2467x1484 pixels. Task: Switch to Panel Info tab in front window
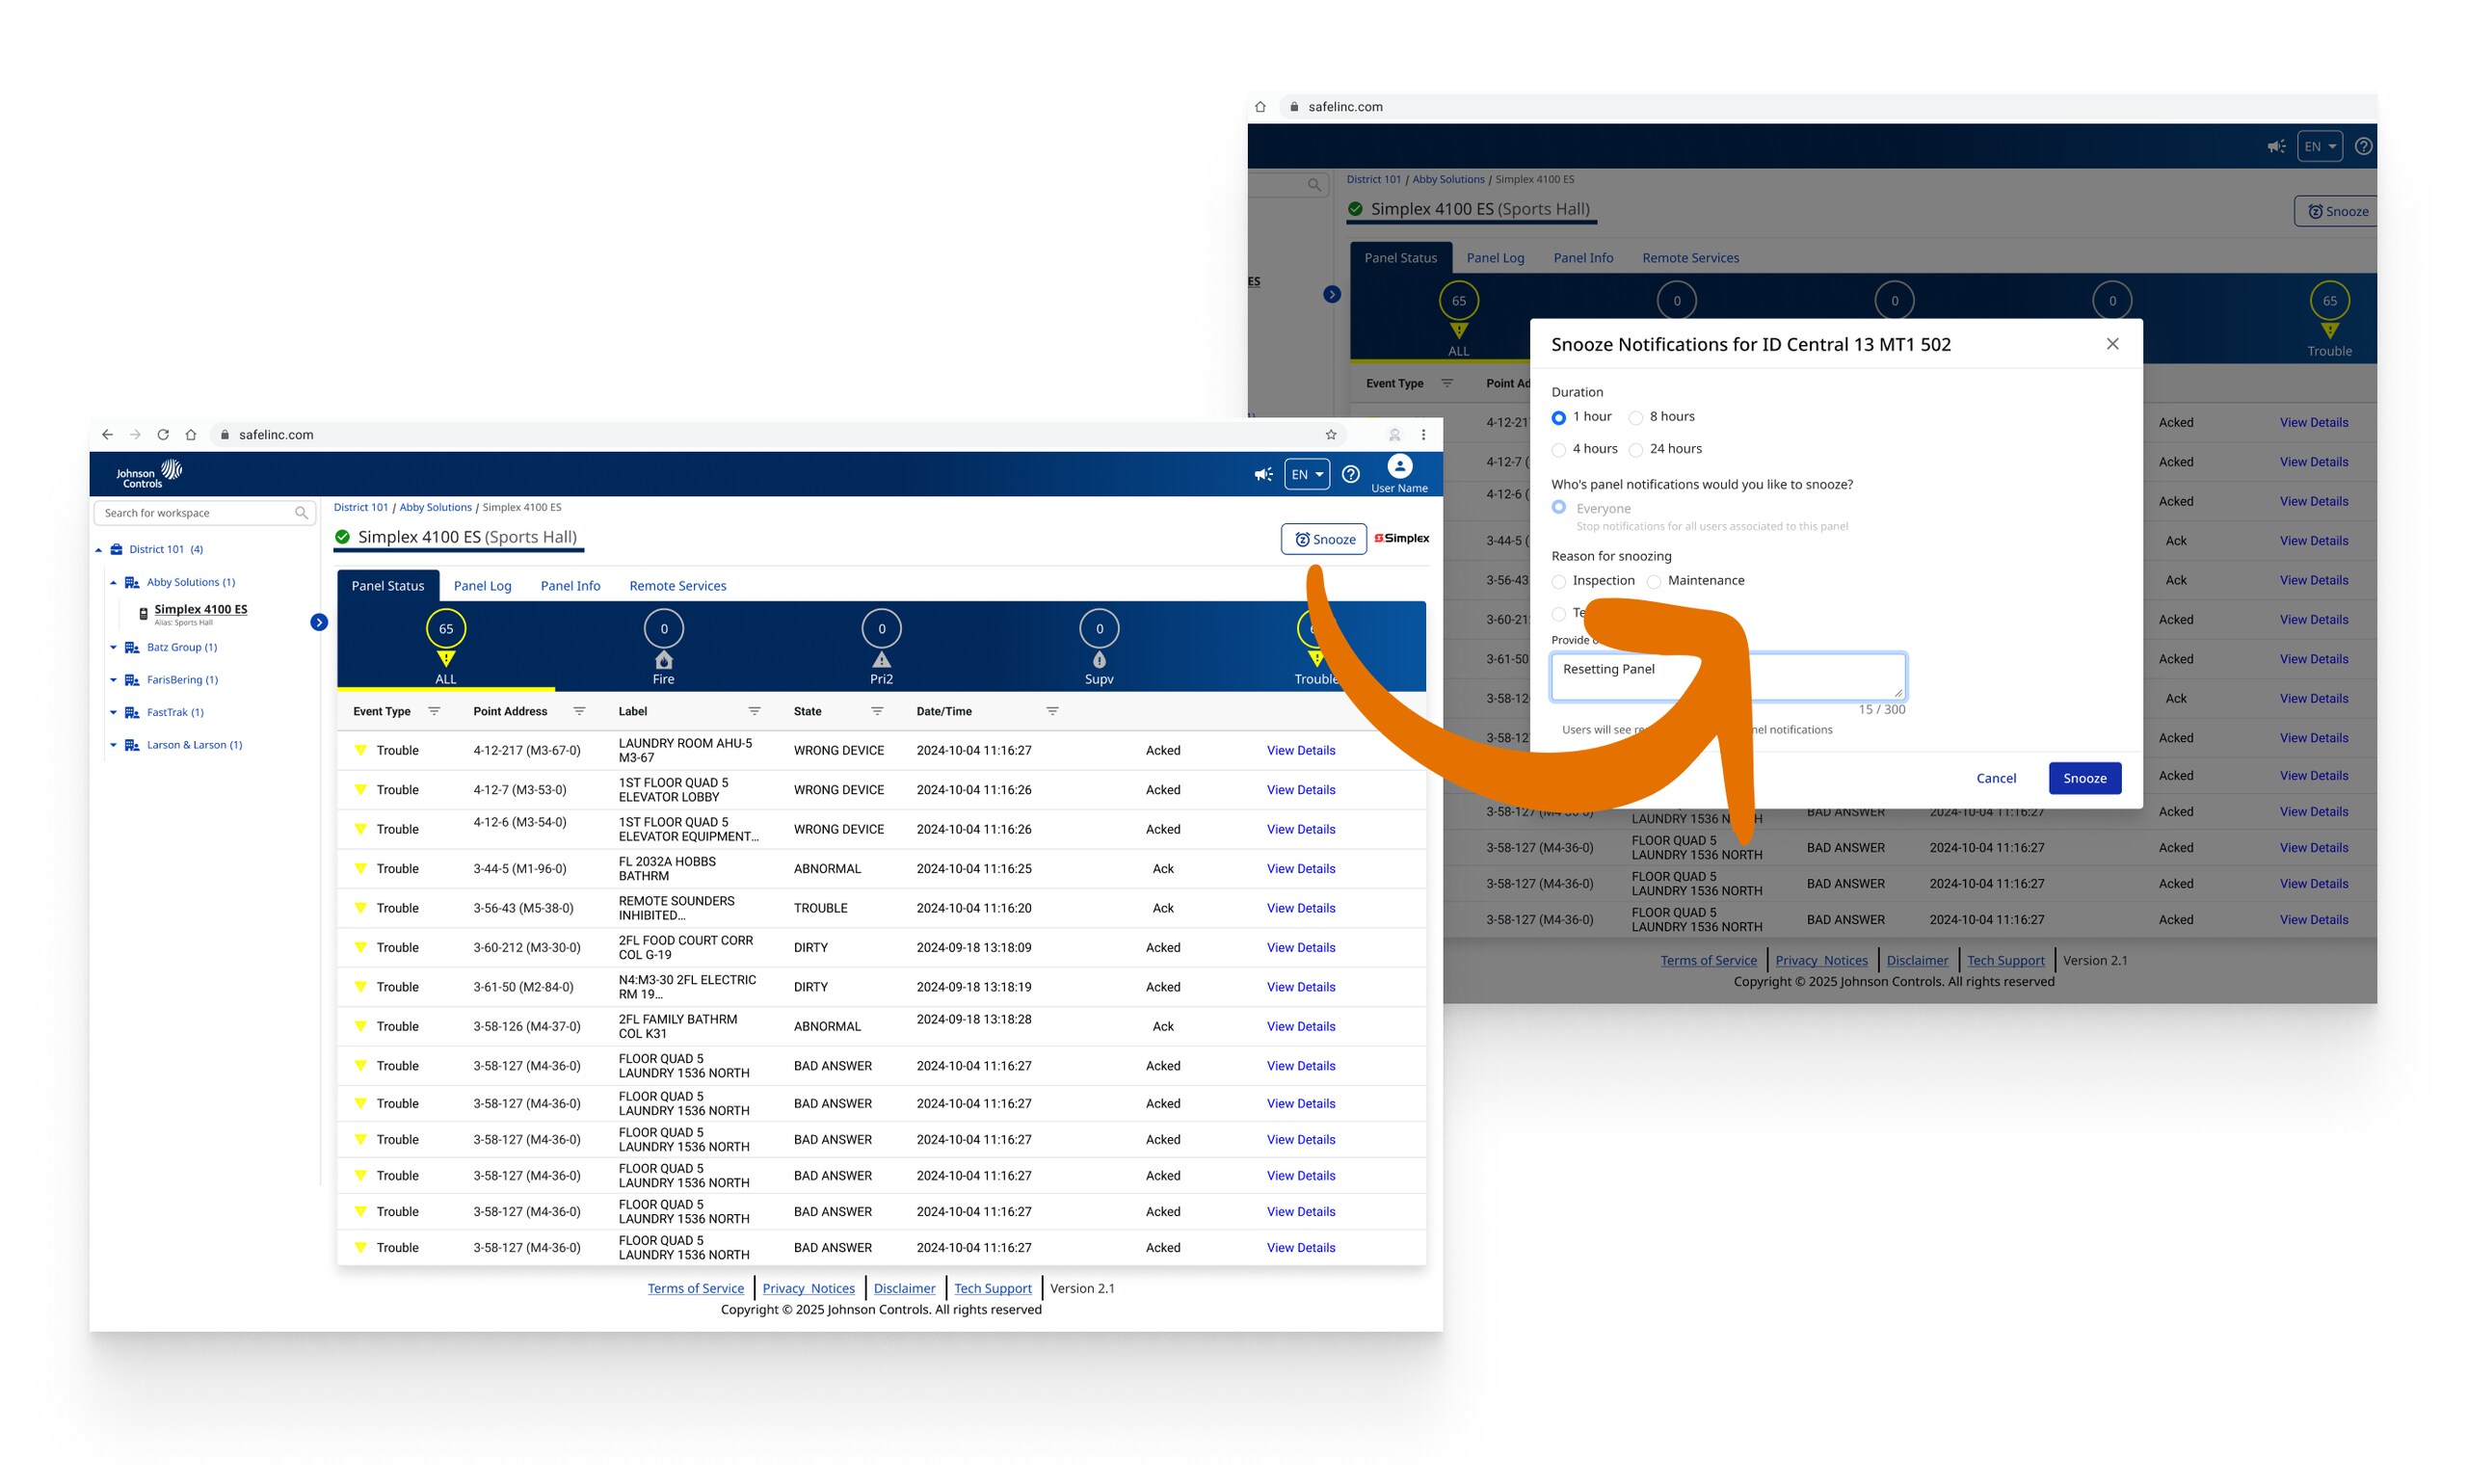[570, 586]
